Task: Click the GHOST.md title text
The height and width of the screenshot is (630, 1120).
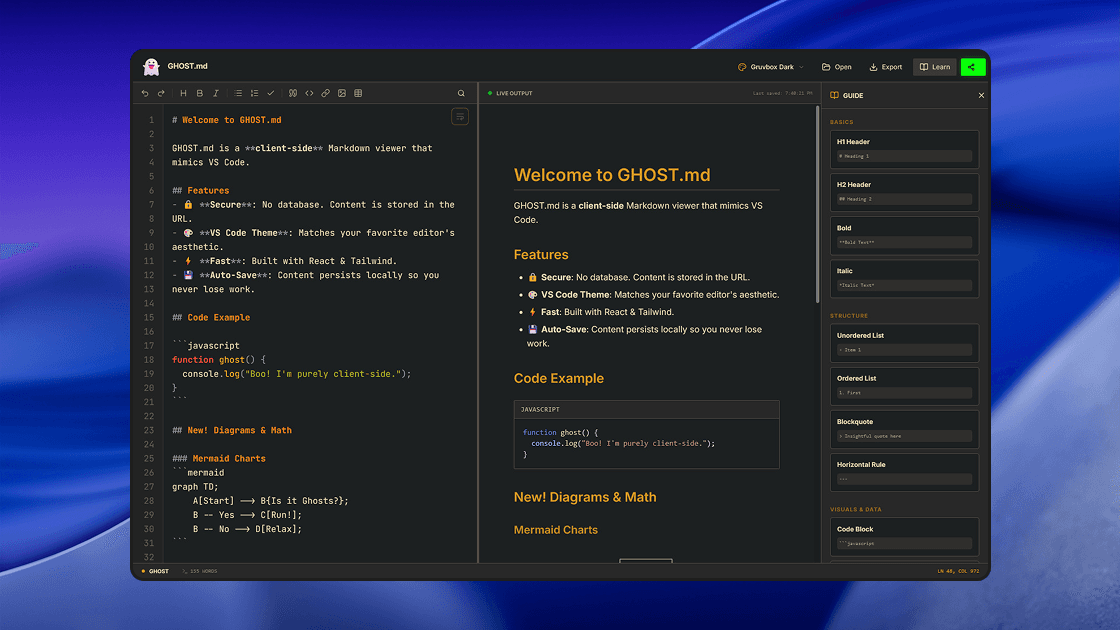Action: point(187,66)
